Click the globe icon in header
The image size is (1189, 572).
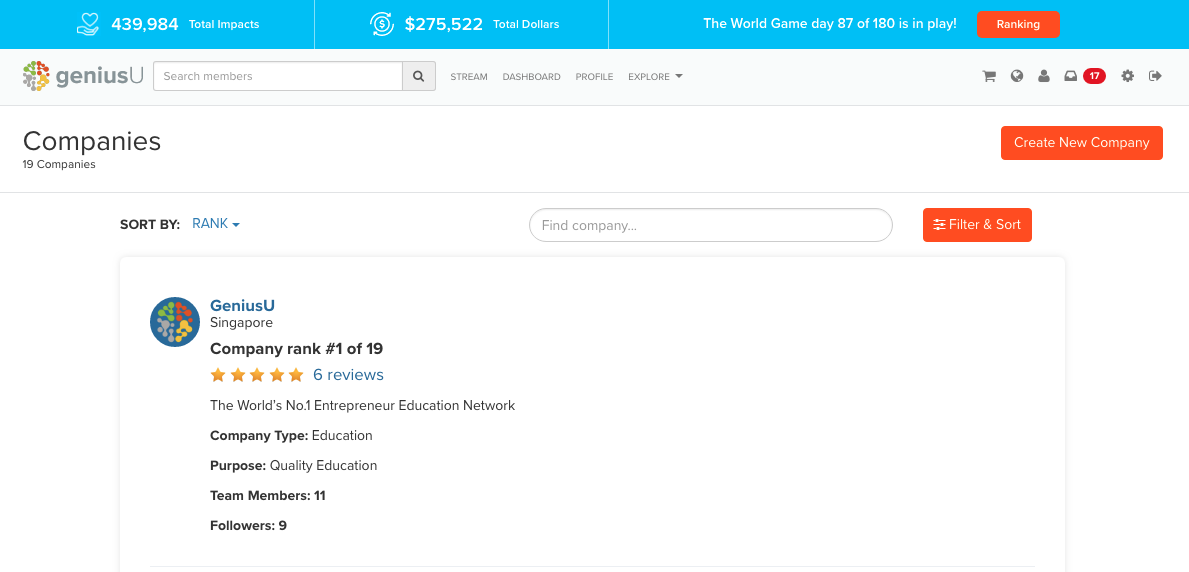[1017, 76]
